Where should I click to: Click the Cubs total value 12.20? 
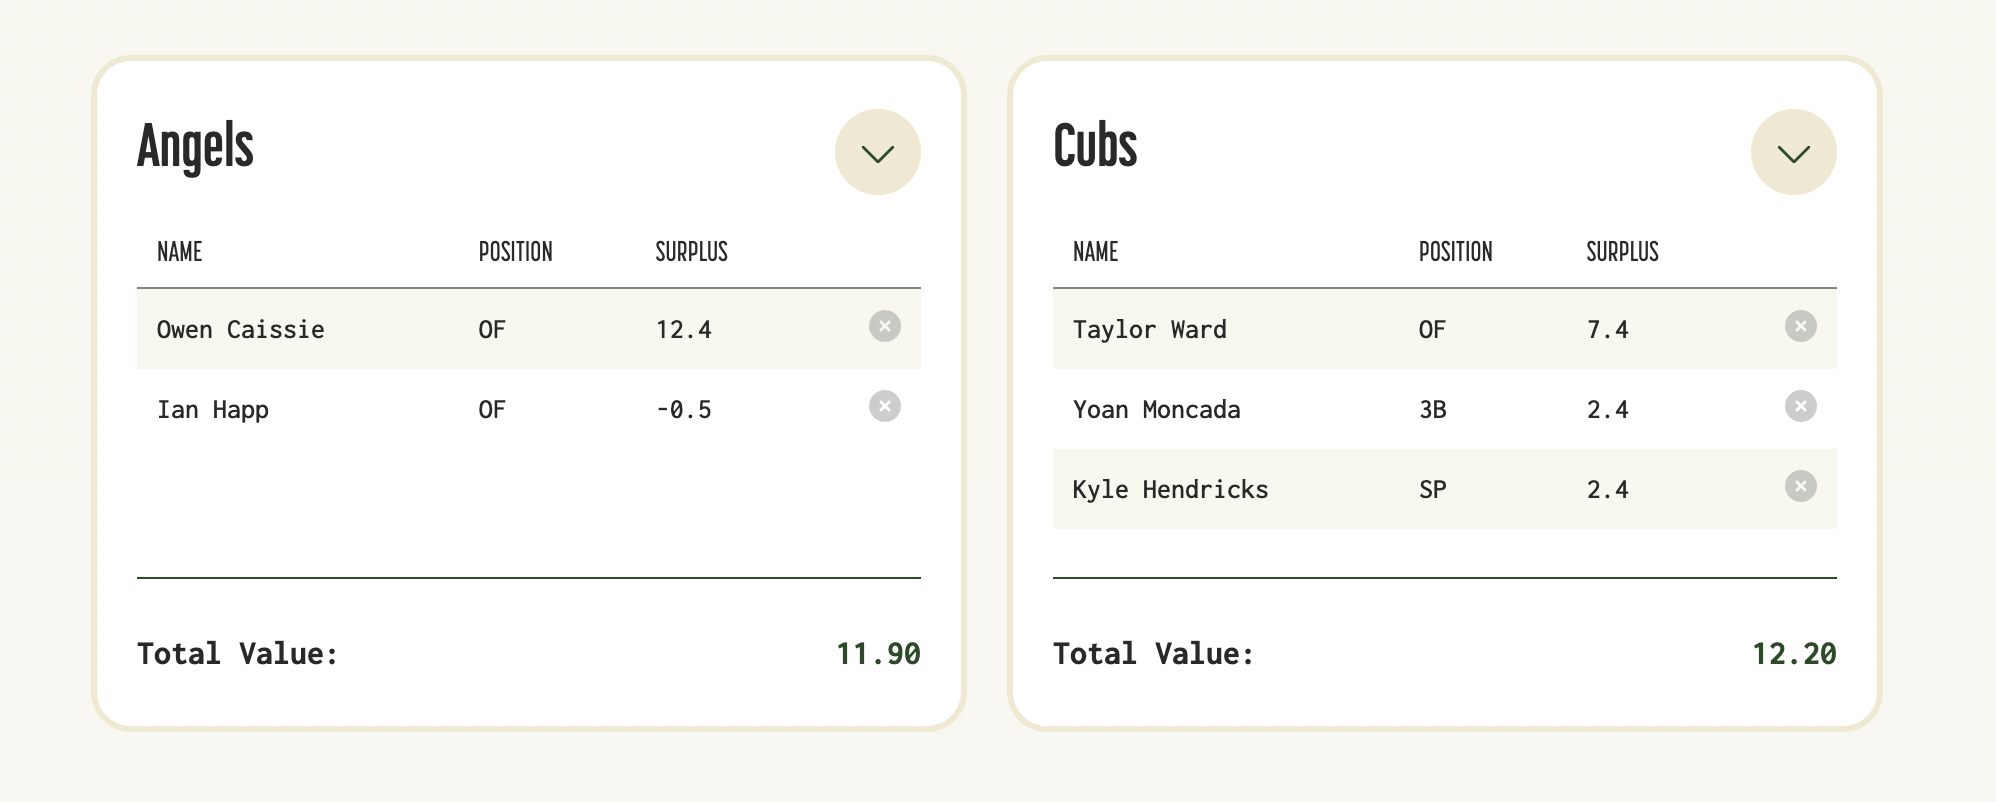click(x=1794, y=654)
